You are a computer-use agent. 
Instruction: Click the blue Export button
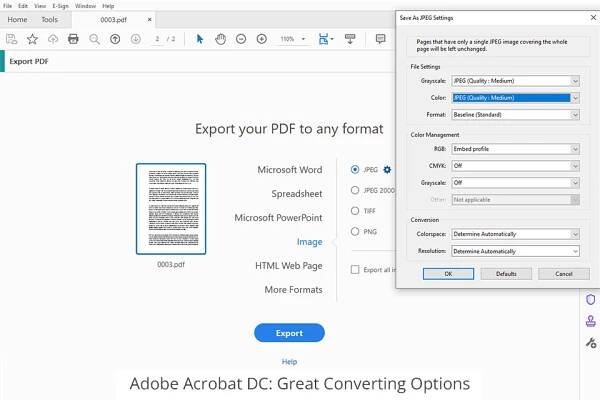click(289, 333)
